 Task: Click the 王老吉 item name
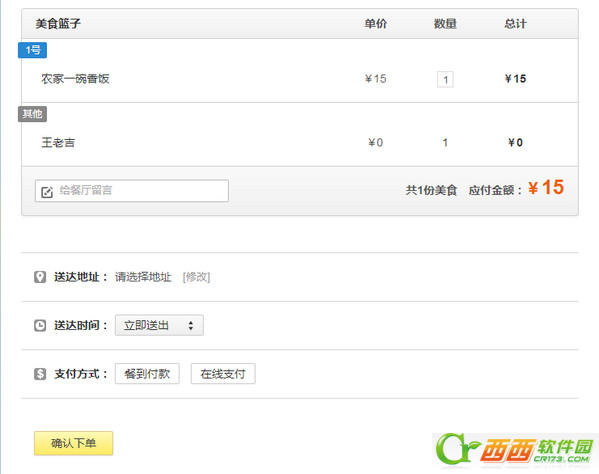coord(58,142)
